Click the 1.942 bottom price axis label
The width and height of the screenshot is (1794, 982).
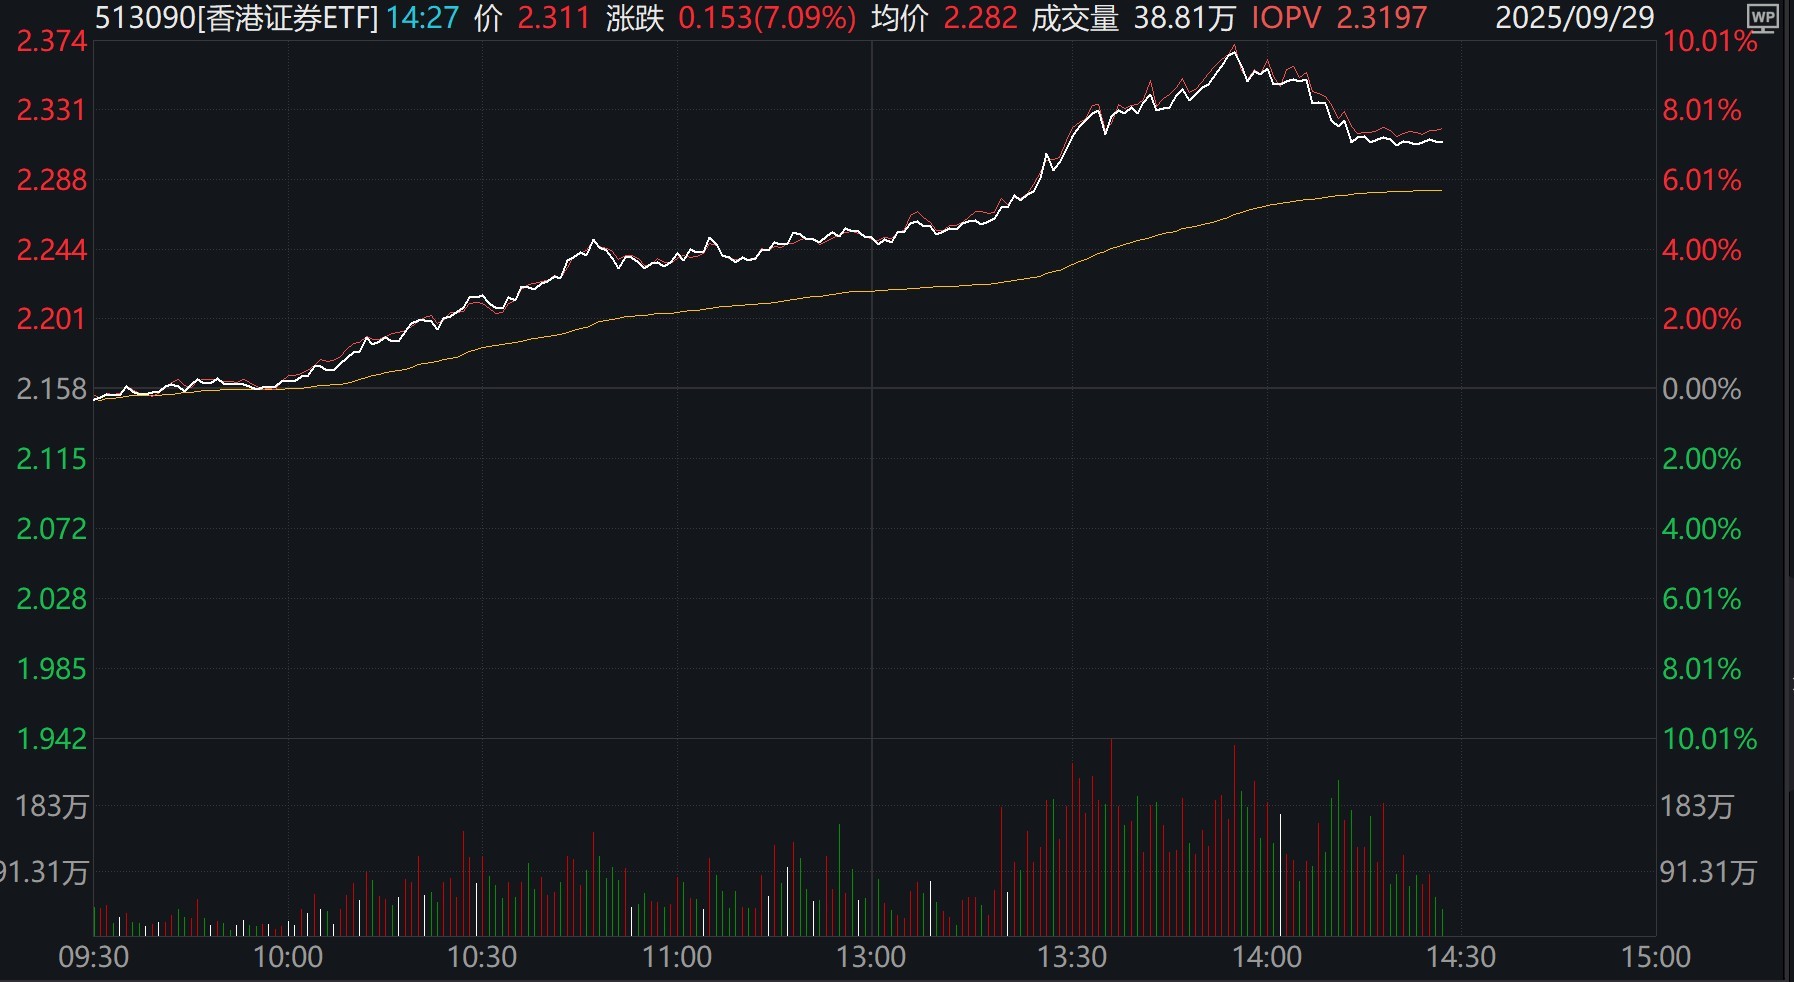tap(52, 739)
